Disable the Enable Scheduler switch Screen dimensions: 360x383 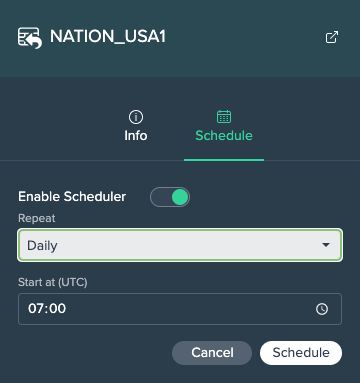point(170,197)
